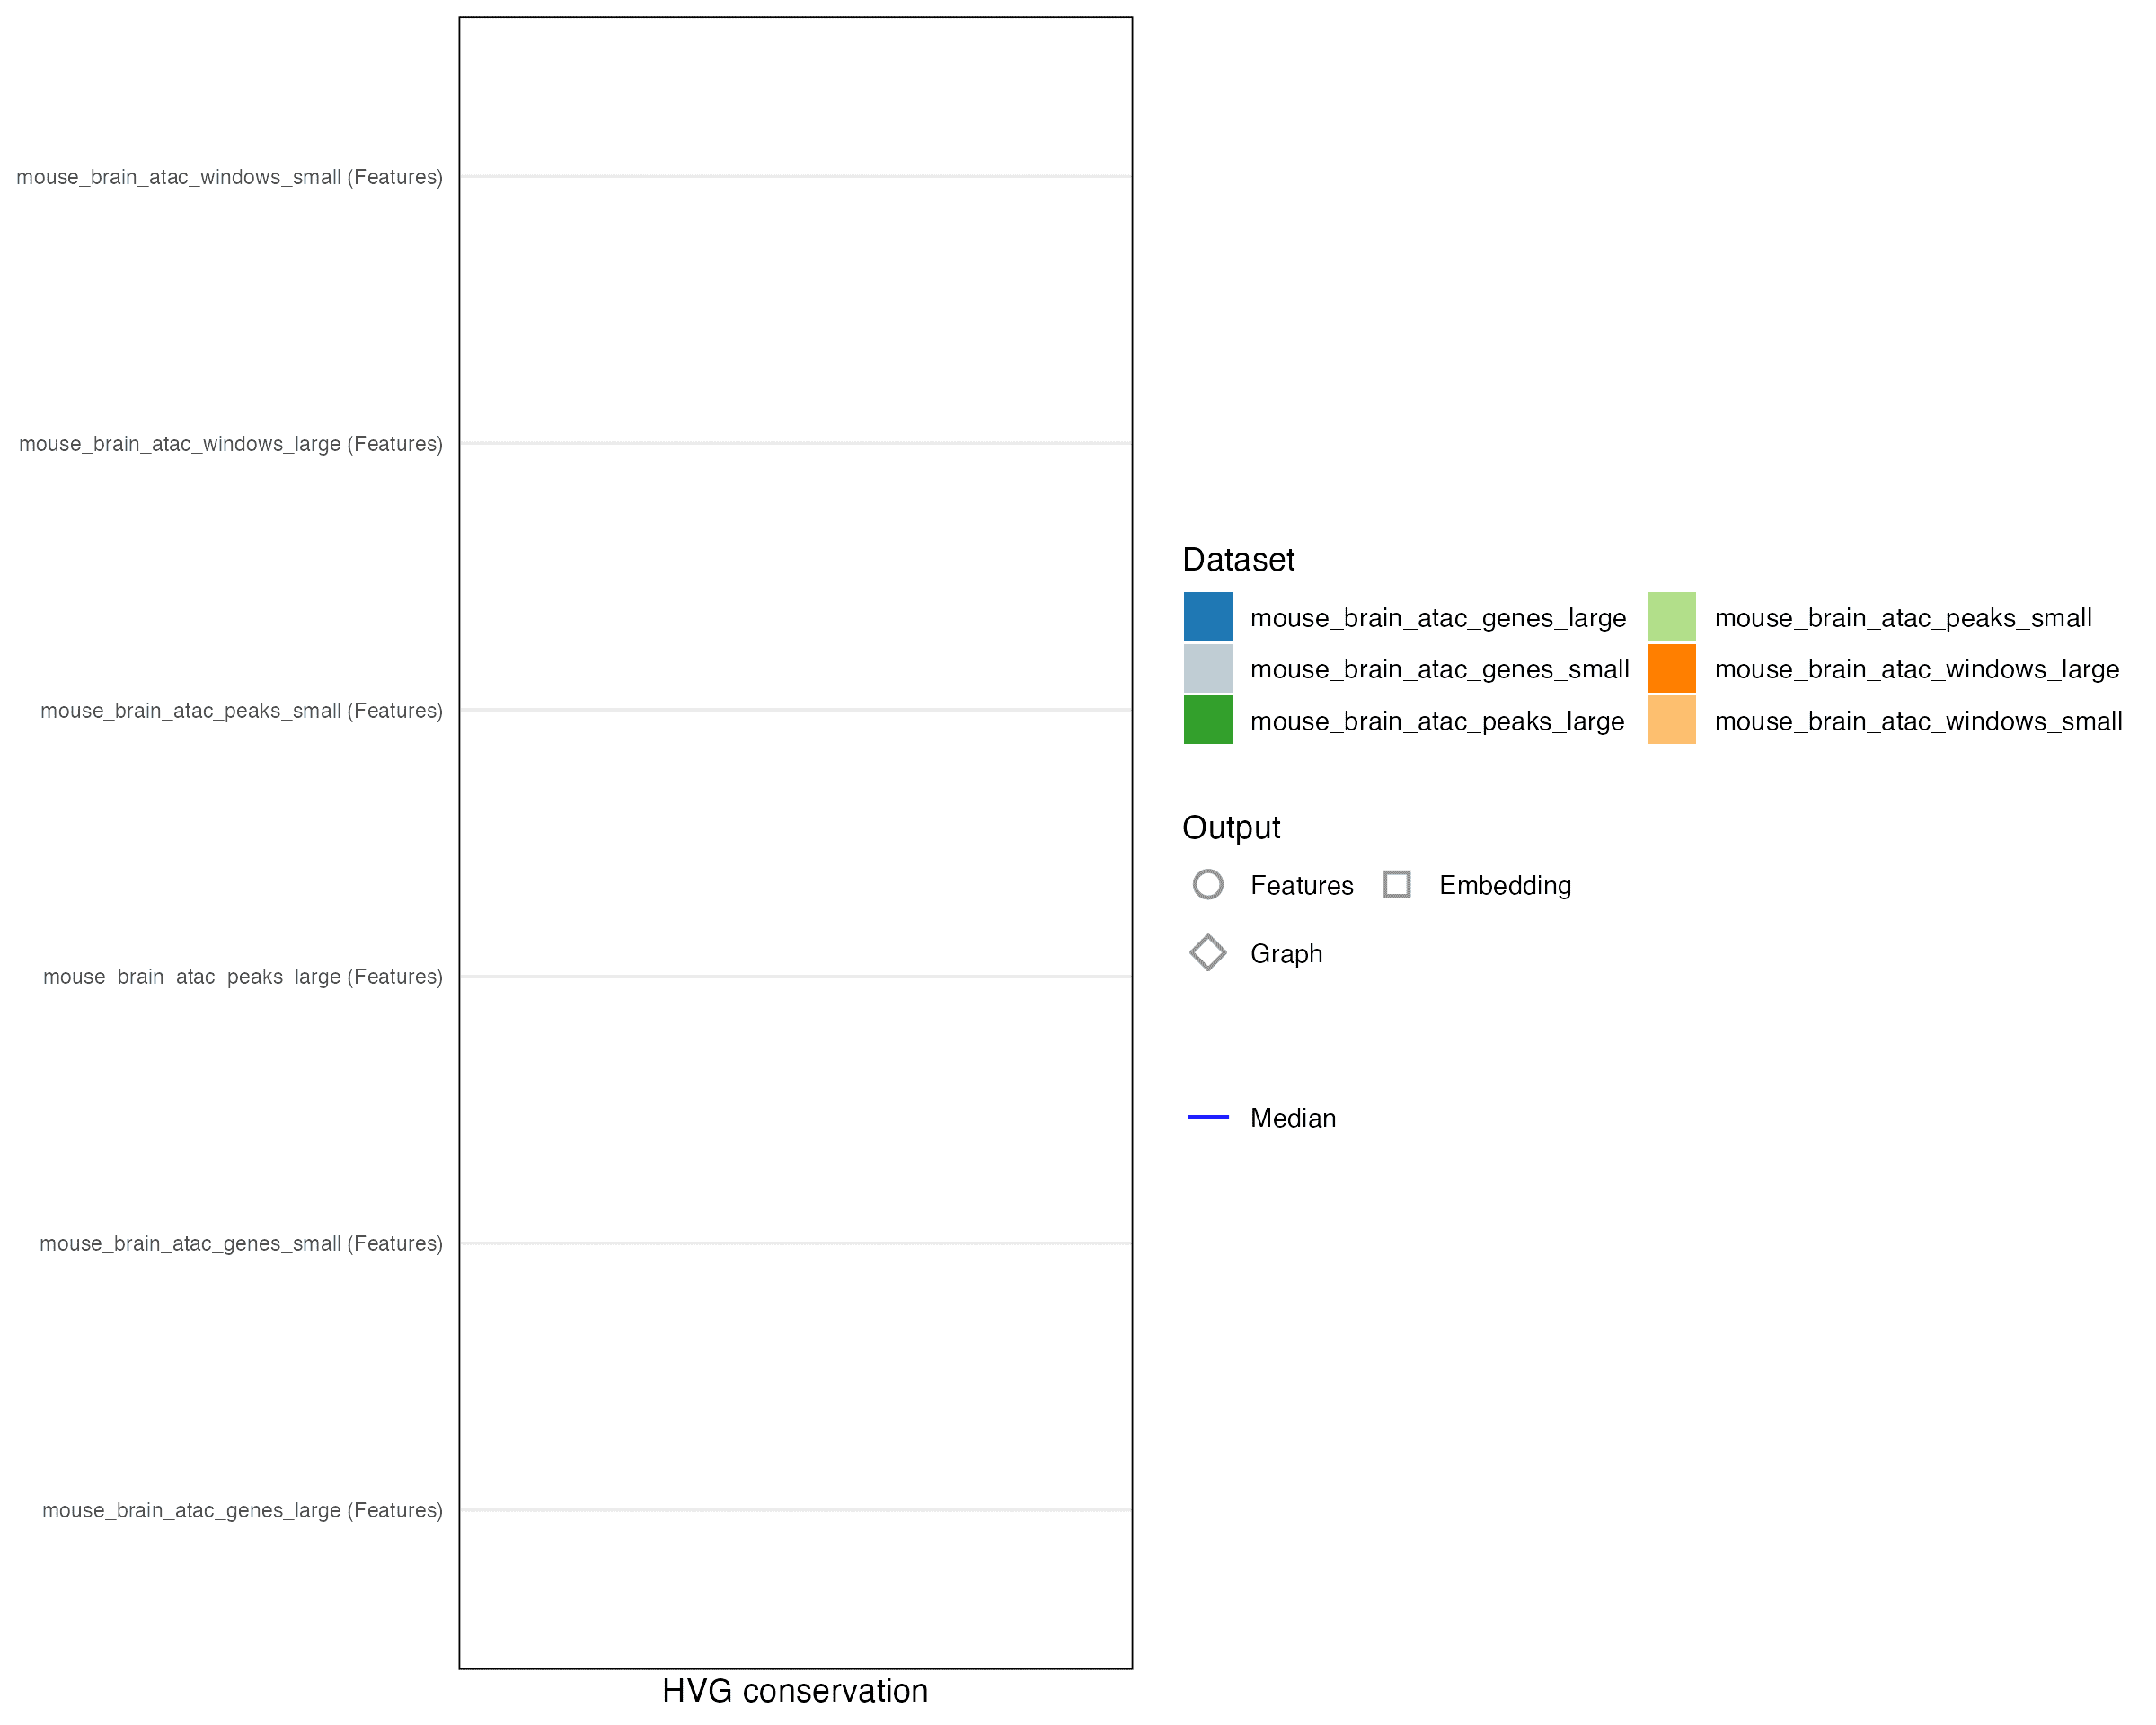Click the light green peaks_small swatch
Screen dimensions: 2156x1725
tap(1671, 616)
